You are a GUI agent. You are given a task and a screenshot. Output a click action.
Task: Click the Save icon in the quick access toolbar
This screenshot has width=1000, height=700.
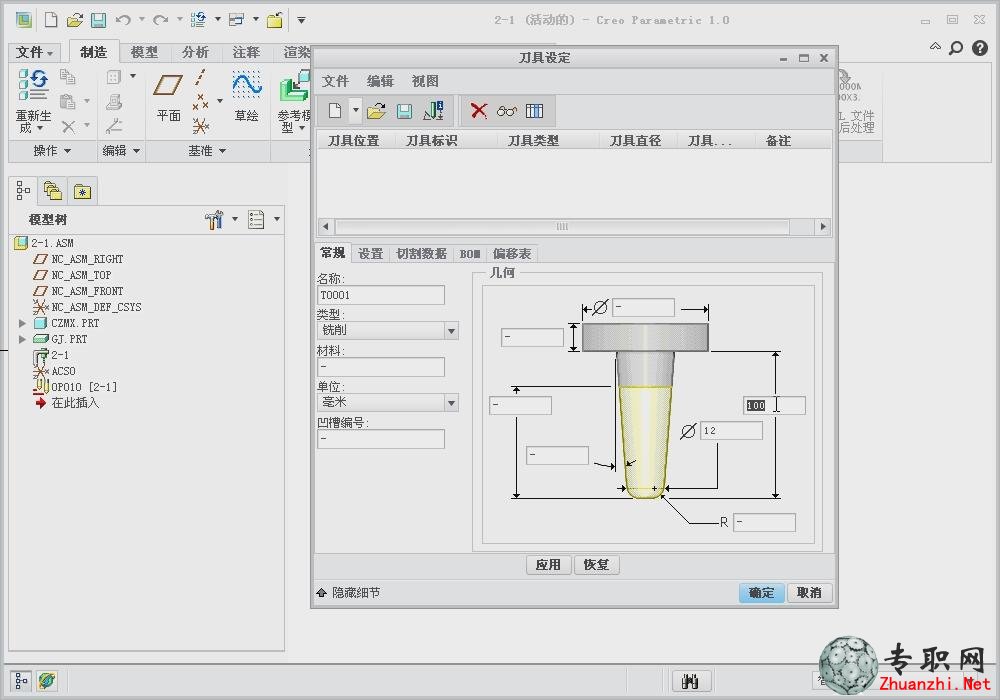pos(98,20)
